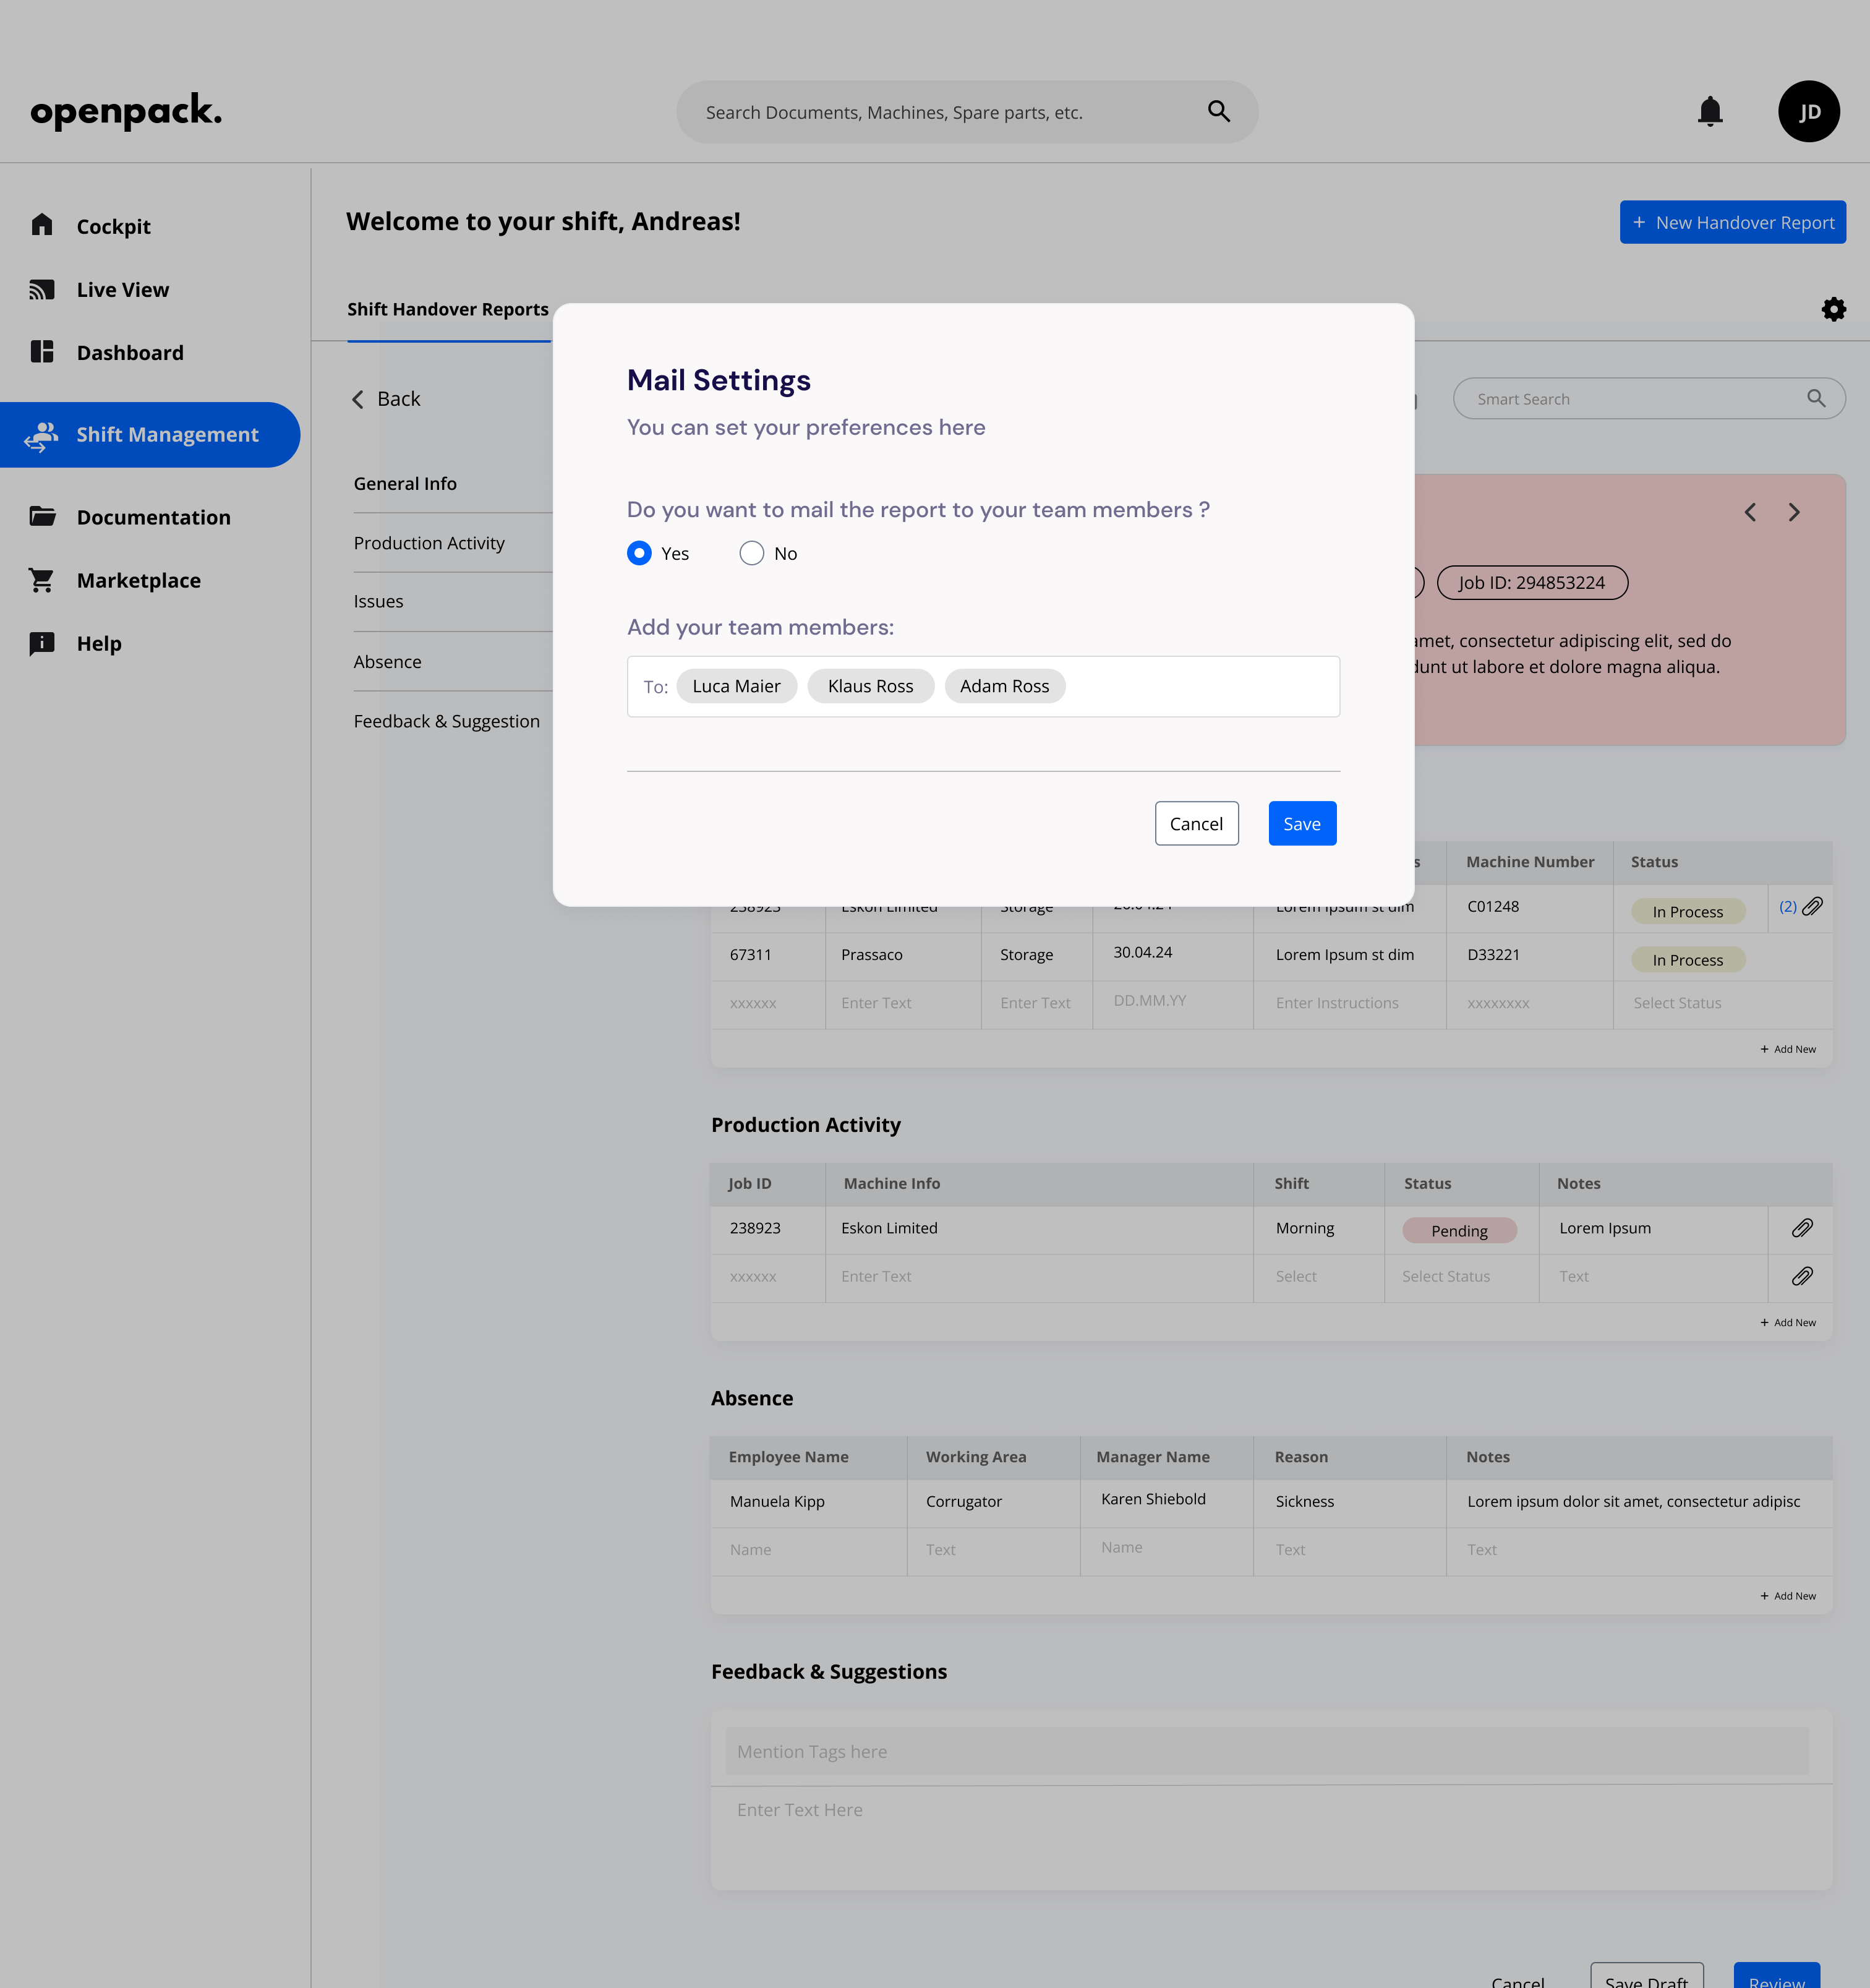Go to the next card with the right chevron
1870x1988 pixels.
tap(1794, 512)
